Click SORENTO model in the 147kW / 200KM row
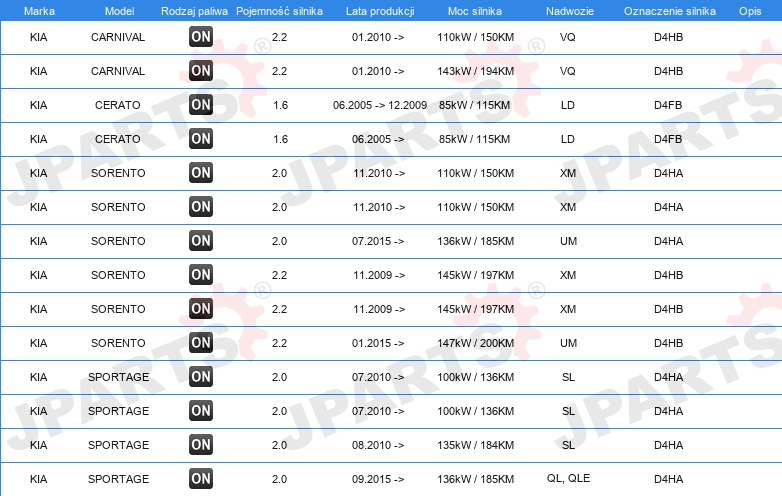This screenshot has height=496, width=782. pos(118,343)
